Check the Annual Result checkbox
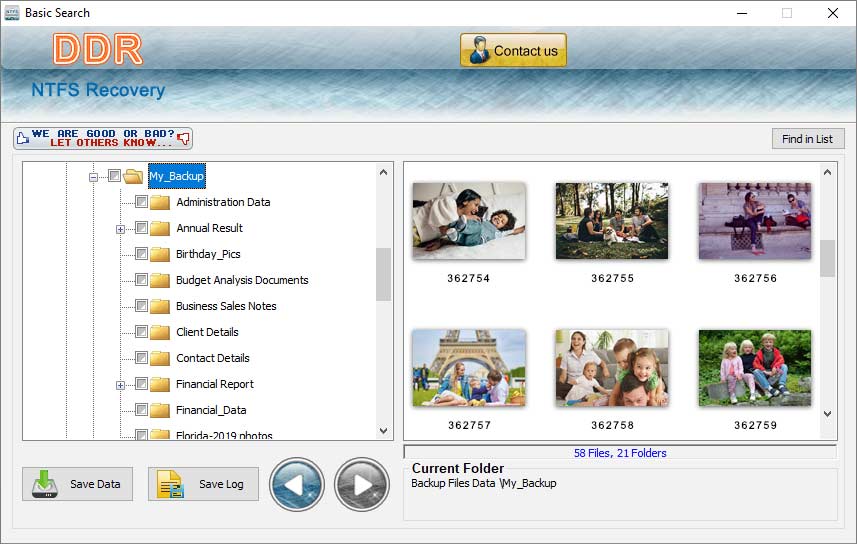 coord(141,227)
